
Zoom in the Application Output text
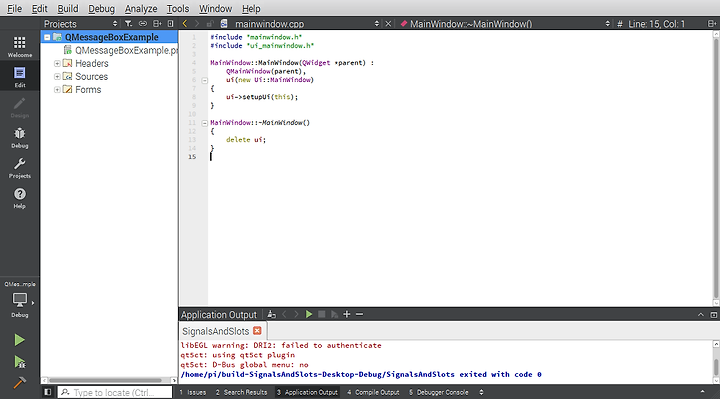[x=347, y=315]
